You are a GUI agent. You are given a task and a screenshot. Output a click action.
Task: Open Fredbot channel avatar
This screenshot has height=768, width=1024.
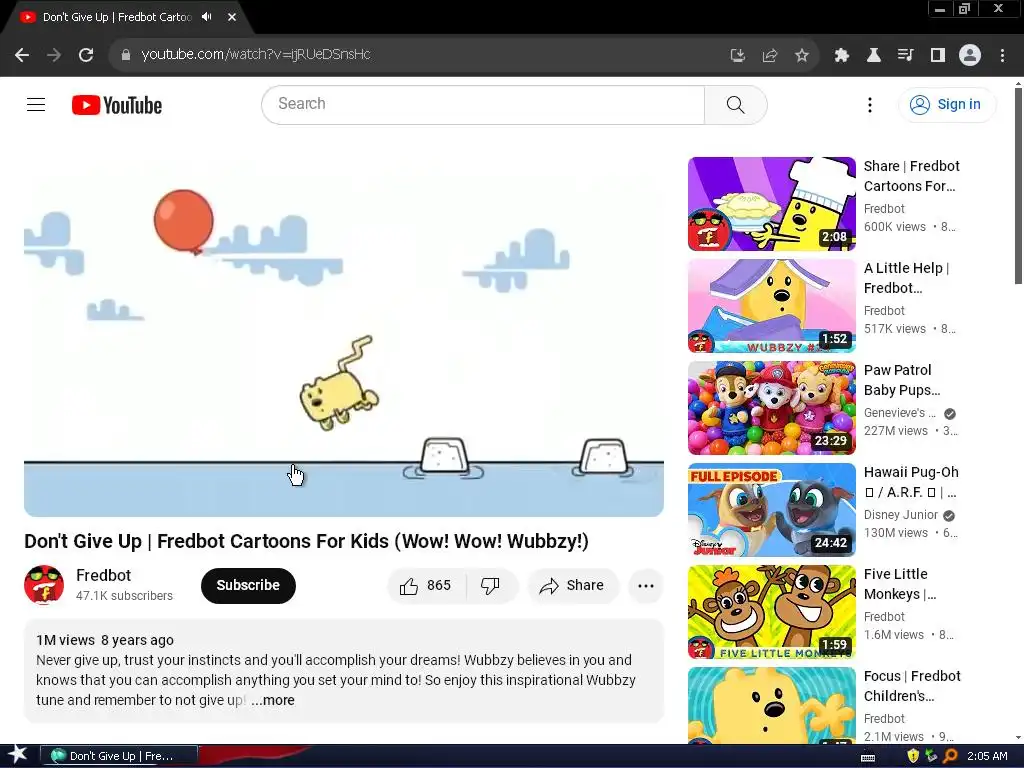coord(44,584)
